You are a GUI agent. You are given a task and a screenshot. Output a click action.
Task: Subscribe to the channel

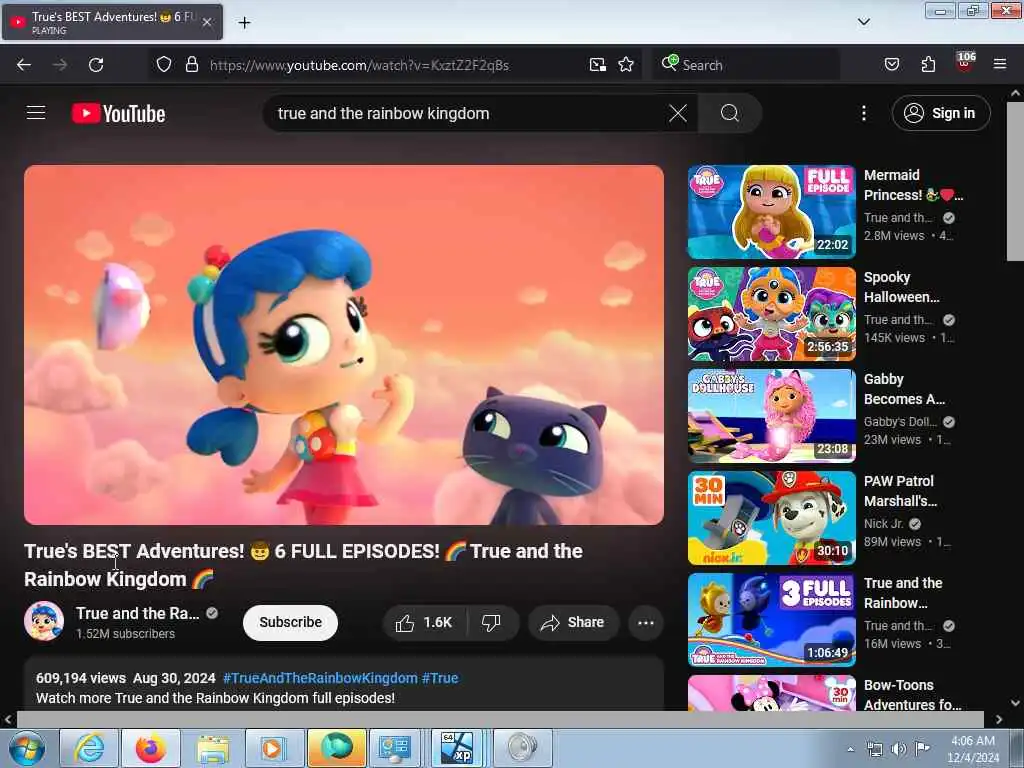290,622
